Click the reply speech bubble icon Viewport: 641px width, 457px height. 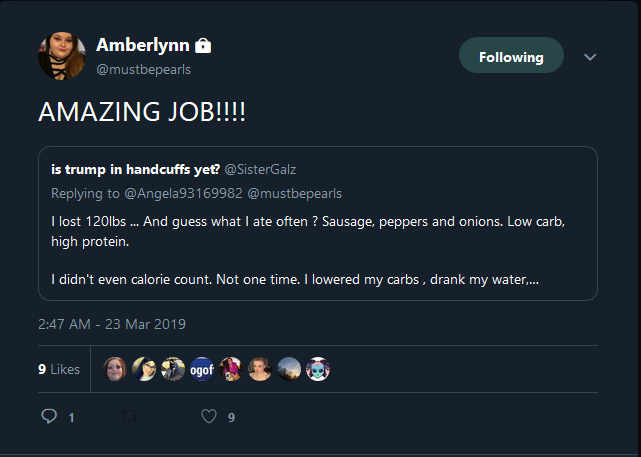coord(49,416)
